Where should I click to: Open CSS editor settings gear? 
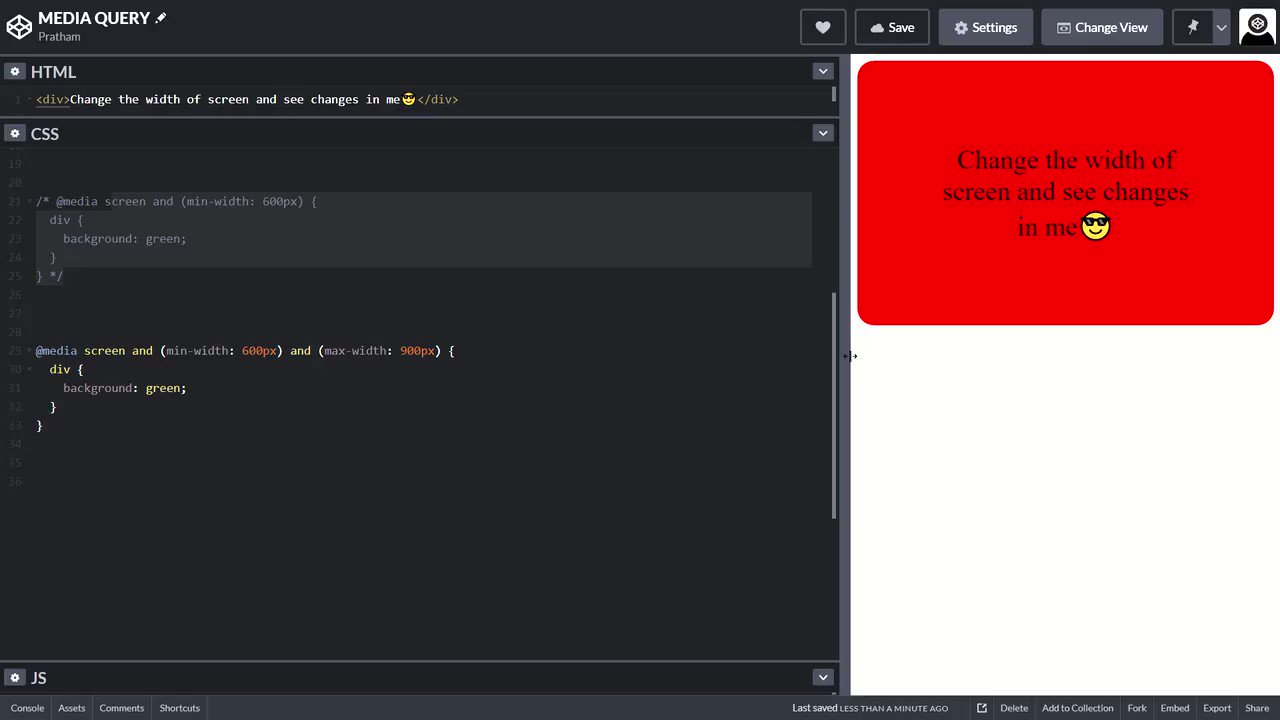click(15, 133)
